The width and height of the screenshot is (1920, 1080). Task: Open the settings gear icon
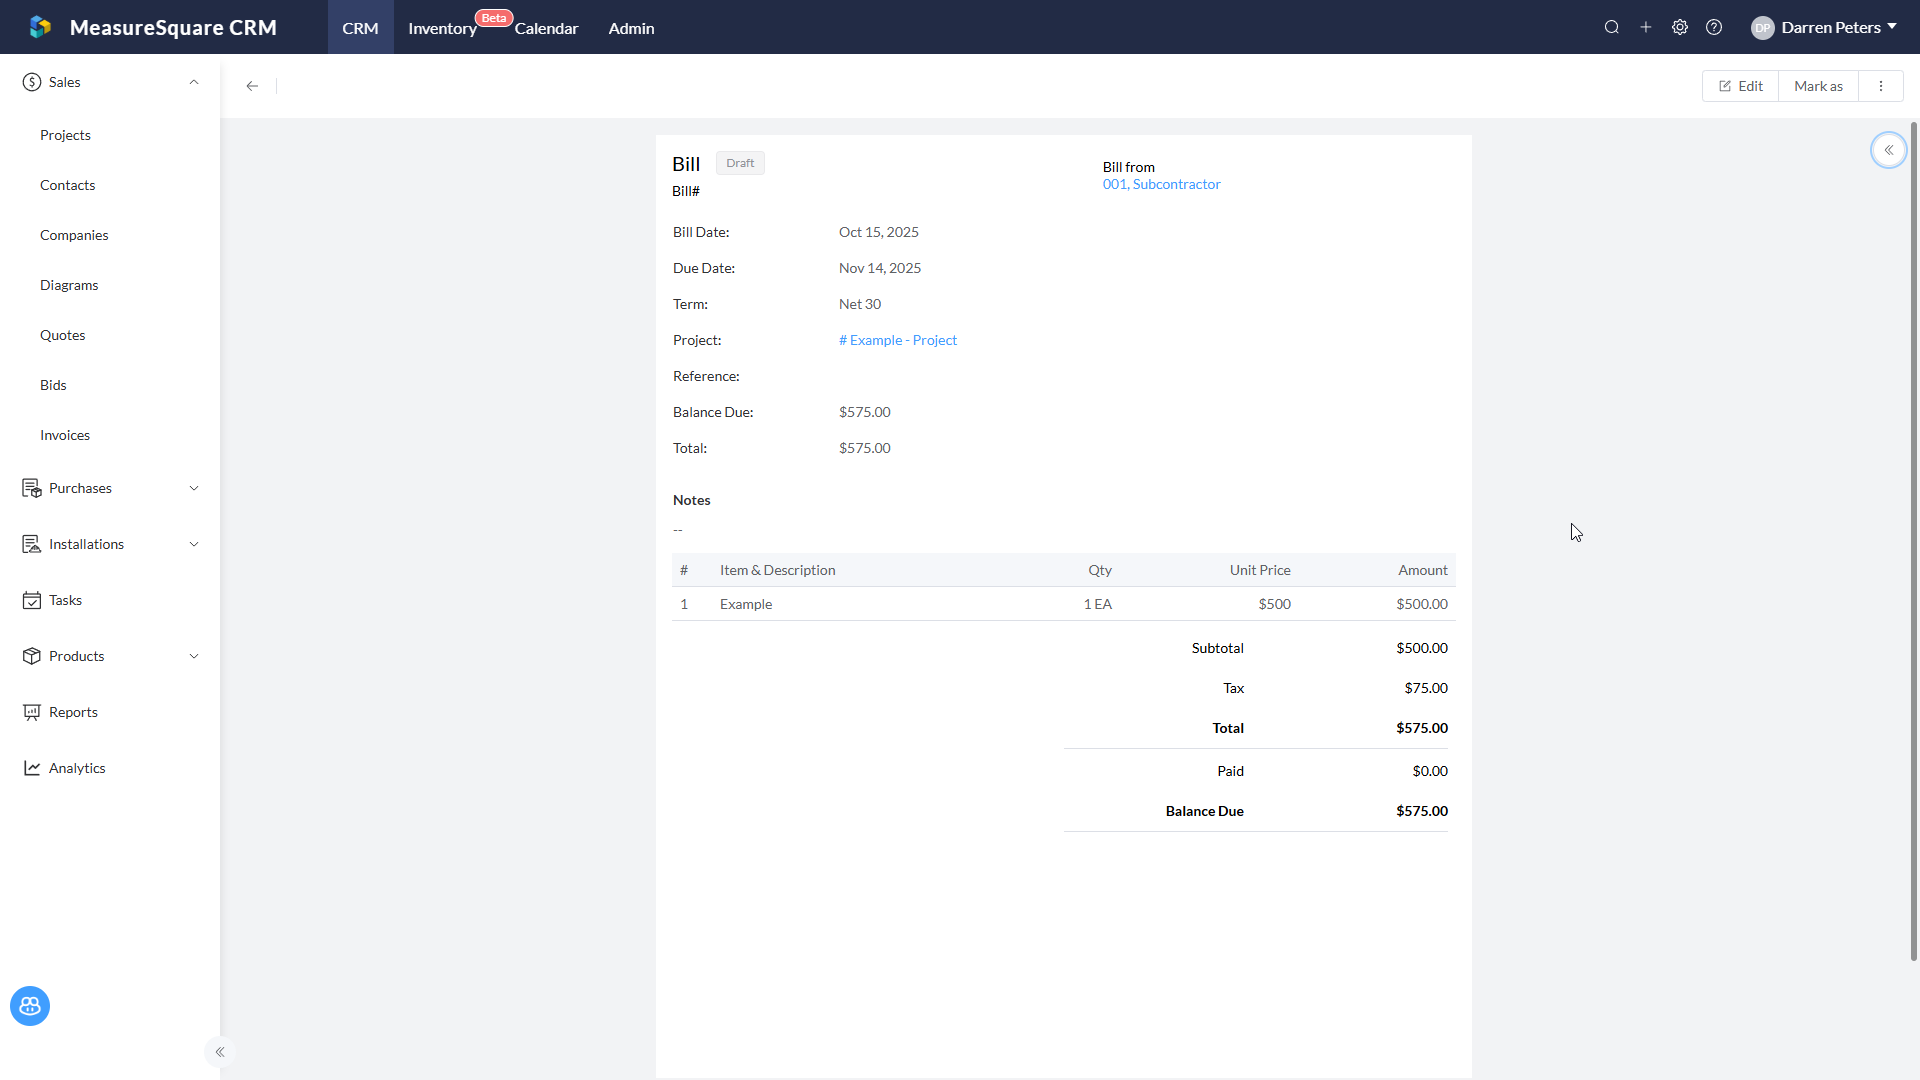point(1680,28)
